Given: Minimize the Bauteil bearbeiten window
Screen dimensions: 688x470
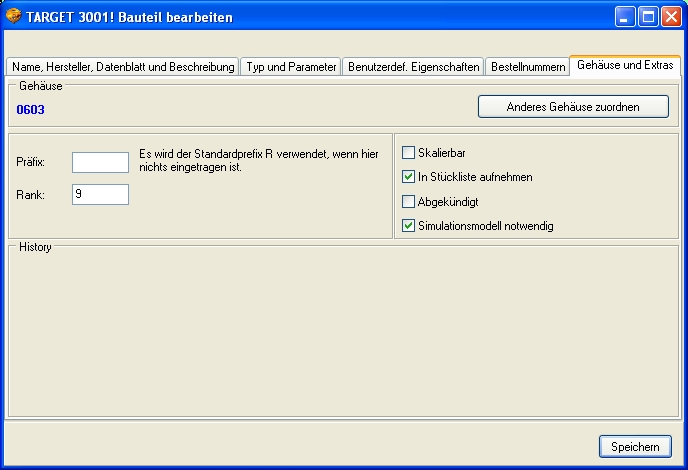Looking at the screenshot, I should tap(624, 17).
